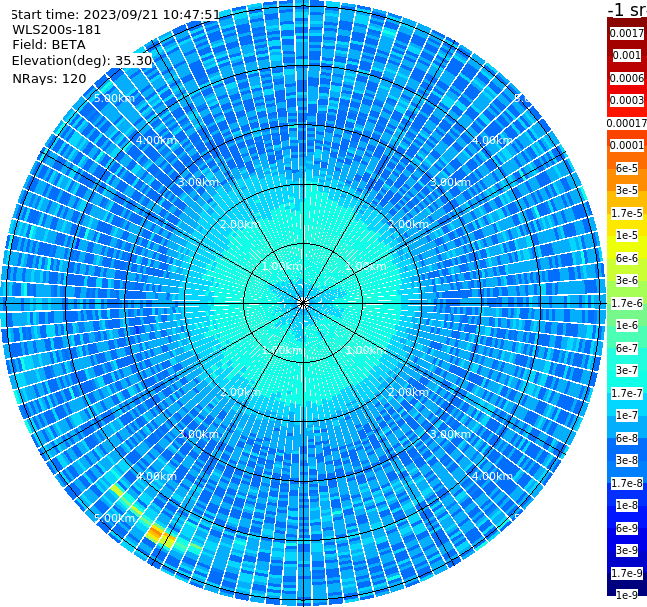Image resolution: width=647 pixels, height=607 pixels.
Task: Click the Start time 2023/09/21 10:47:51 text
Action: (116, 15)
